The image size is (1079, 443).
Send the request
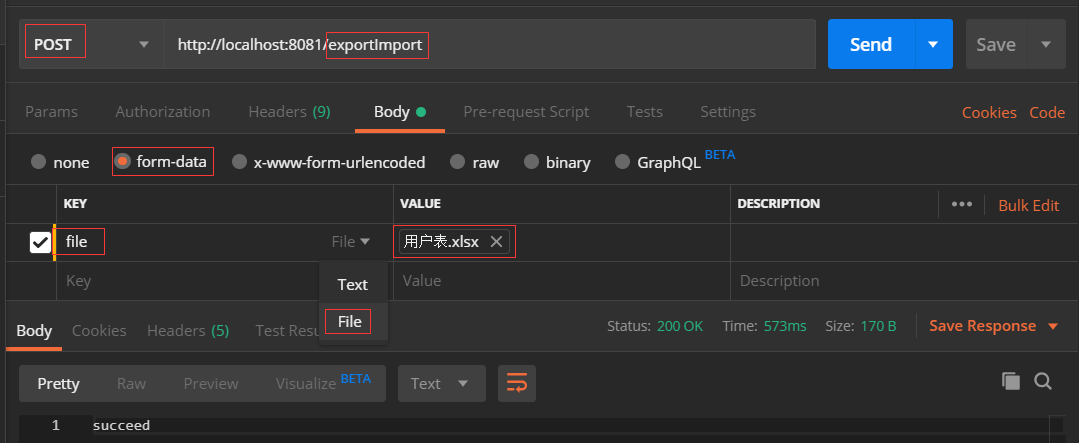coord(871,45)
